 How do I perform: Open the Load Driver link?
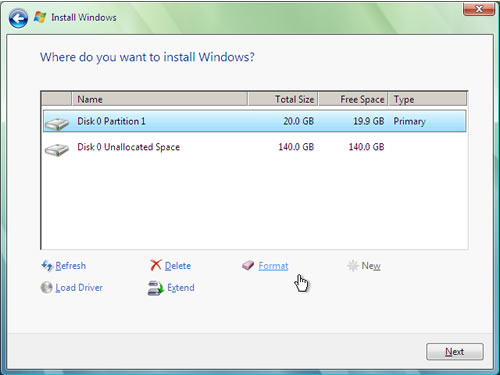[x=79, y=287]
